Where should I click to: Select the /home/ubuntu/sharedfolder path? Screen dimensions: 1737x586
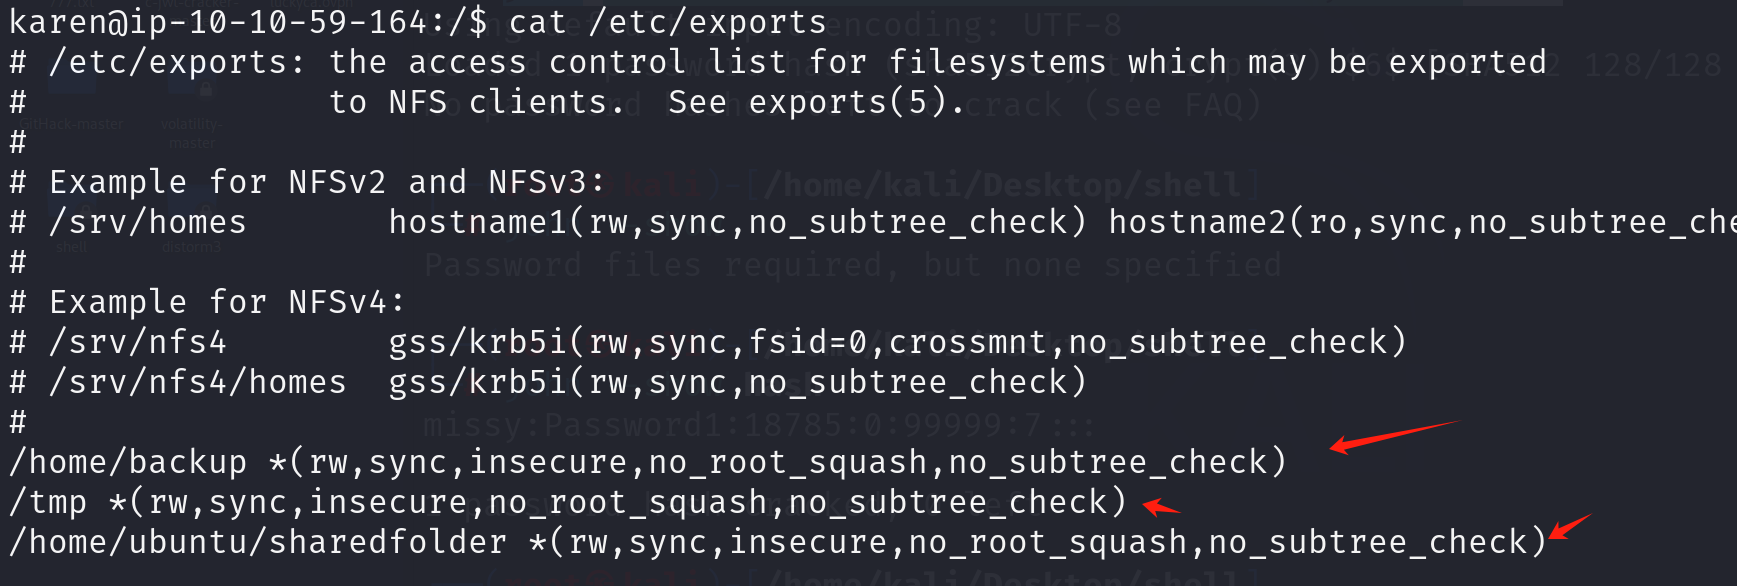pos(258,542)
